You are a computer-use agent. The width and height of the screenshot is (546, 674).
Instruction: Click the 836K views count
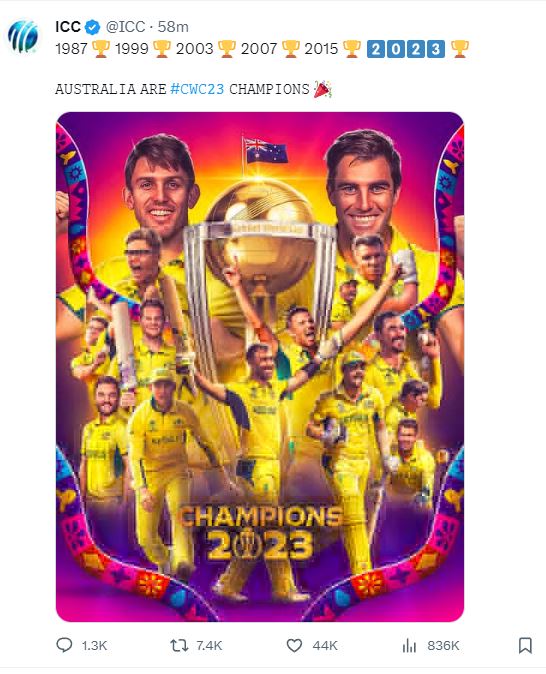[443, 646]
